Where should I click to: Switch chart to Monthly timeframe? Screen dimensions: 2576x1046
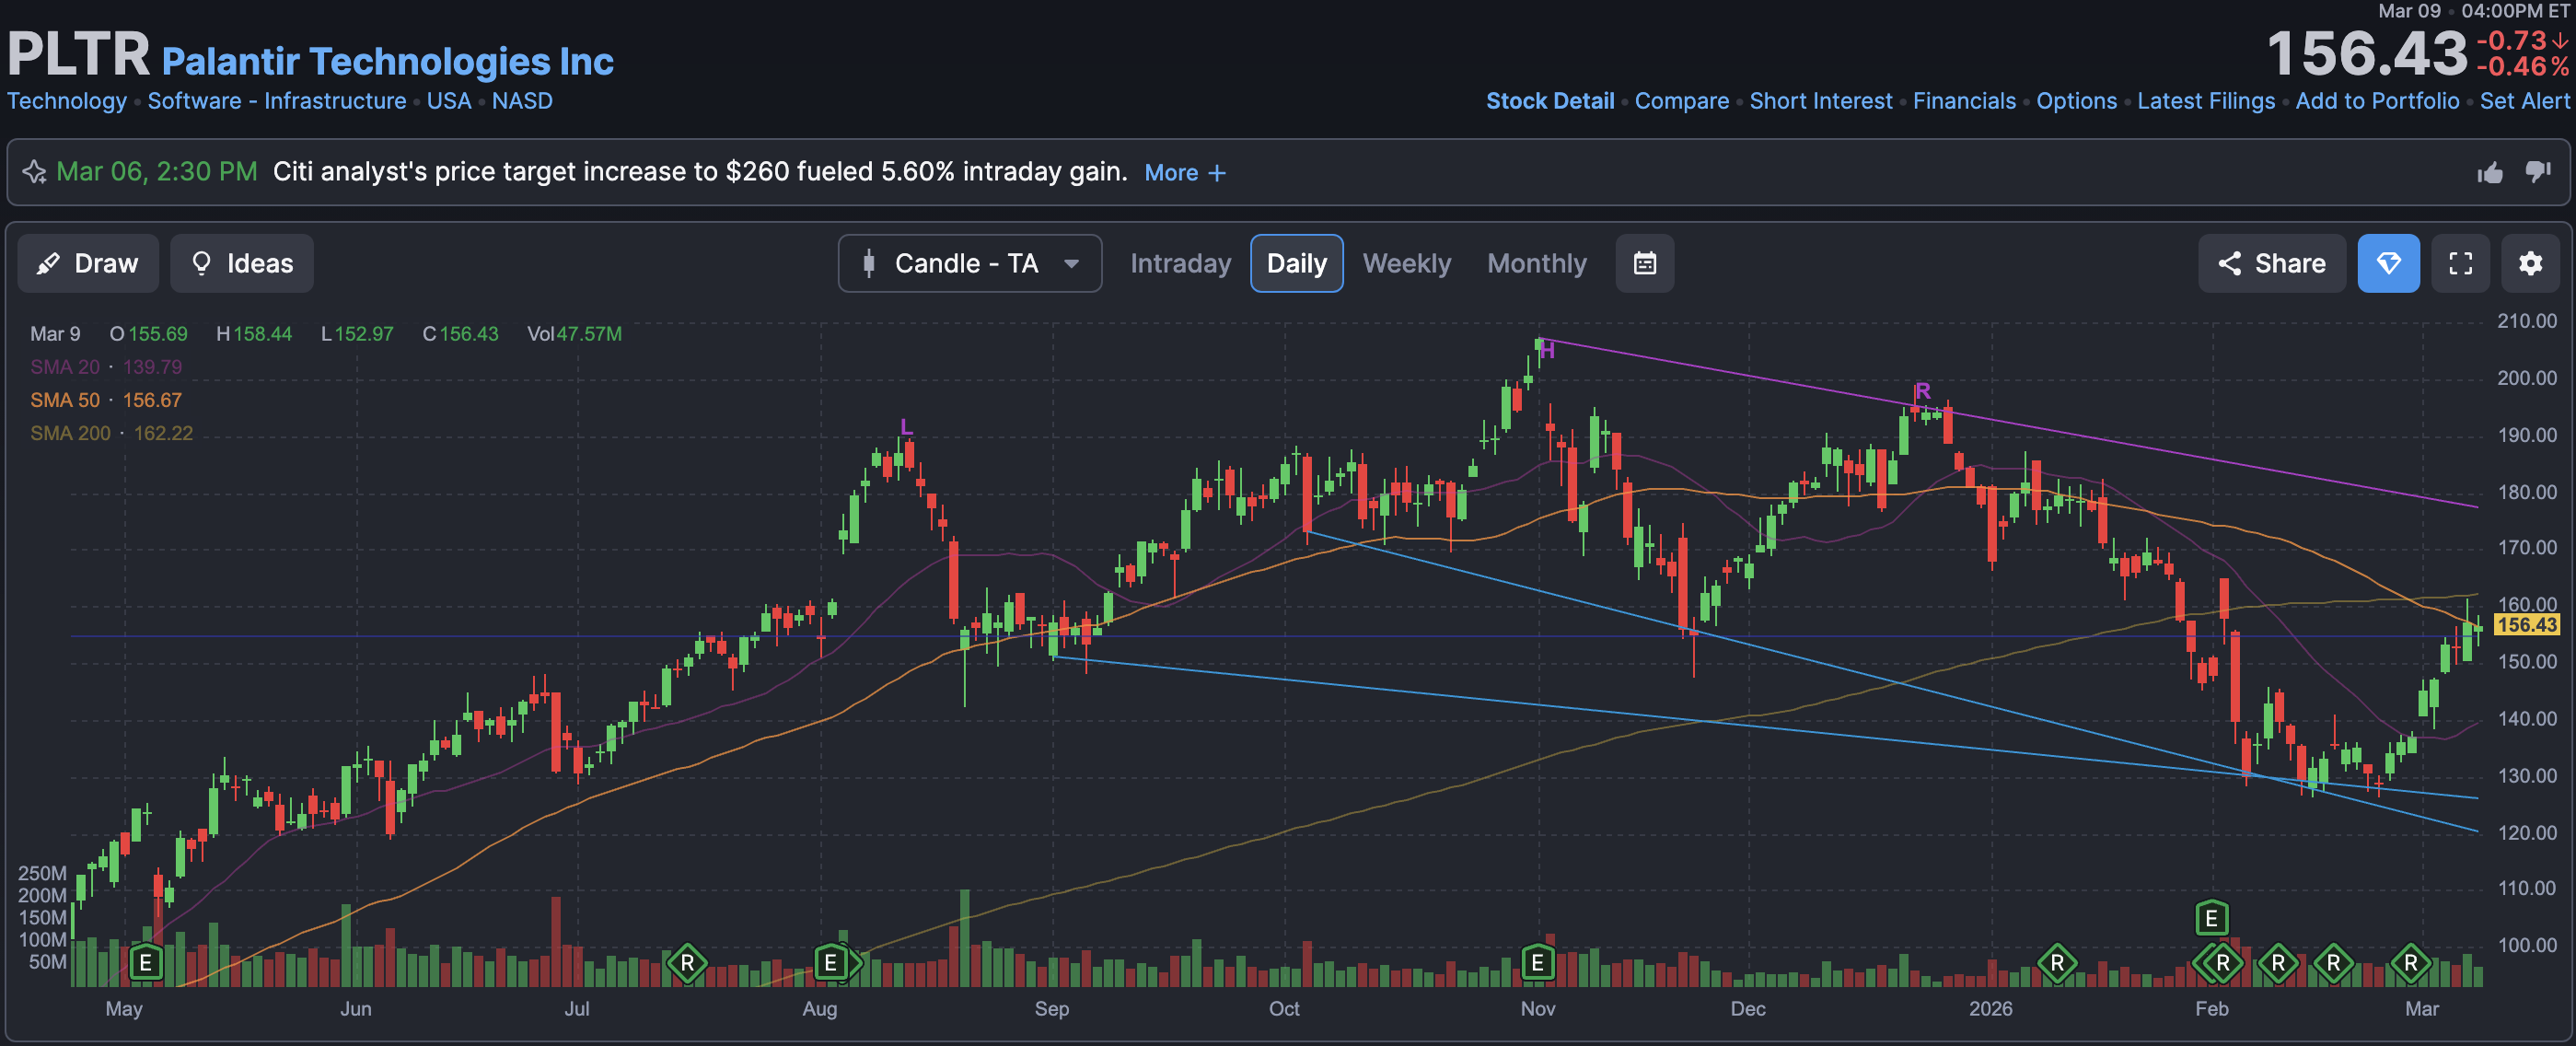tap(1536, 264)
